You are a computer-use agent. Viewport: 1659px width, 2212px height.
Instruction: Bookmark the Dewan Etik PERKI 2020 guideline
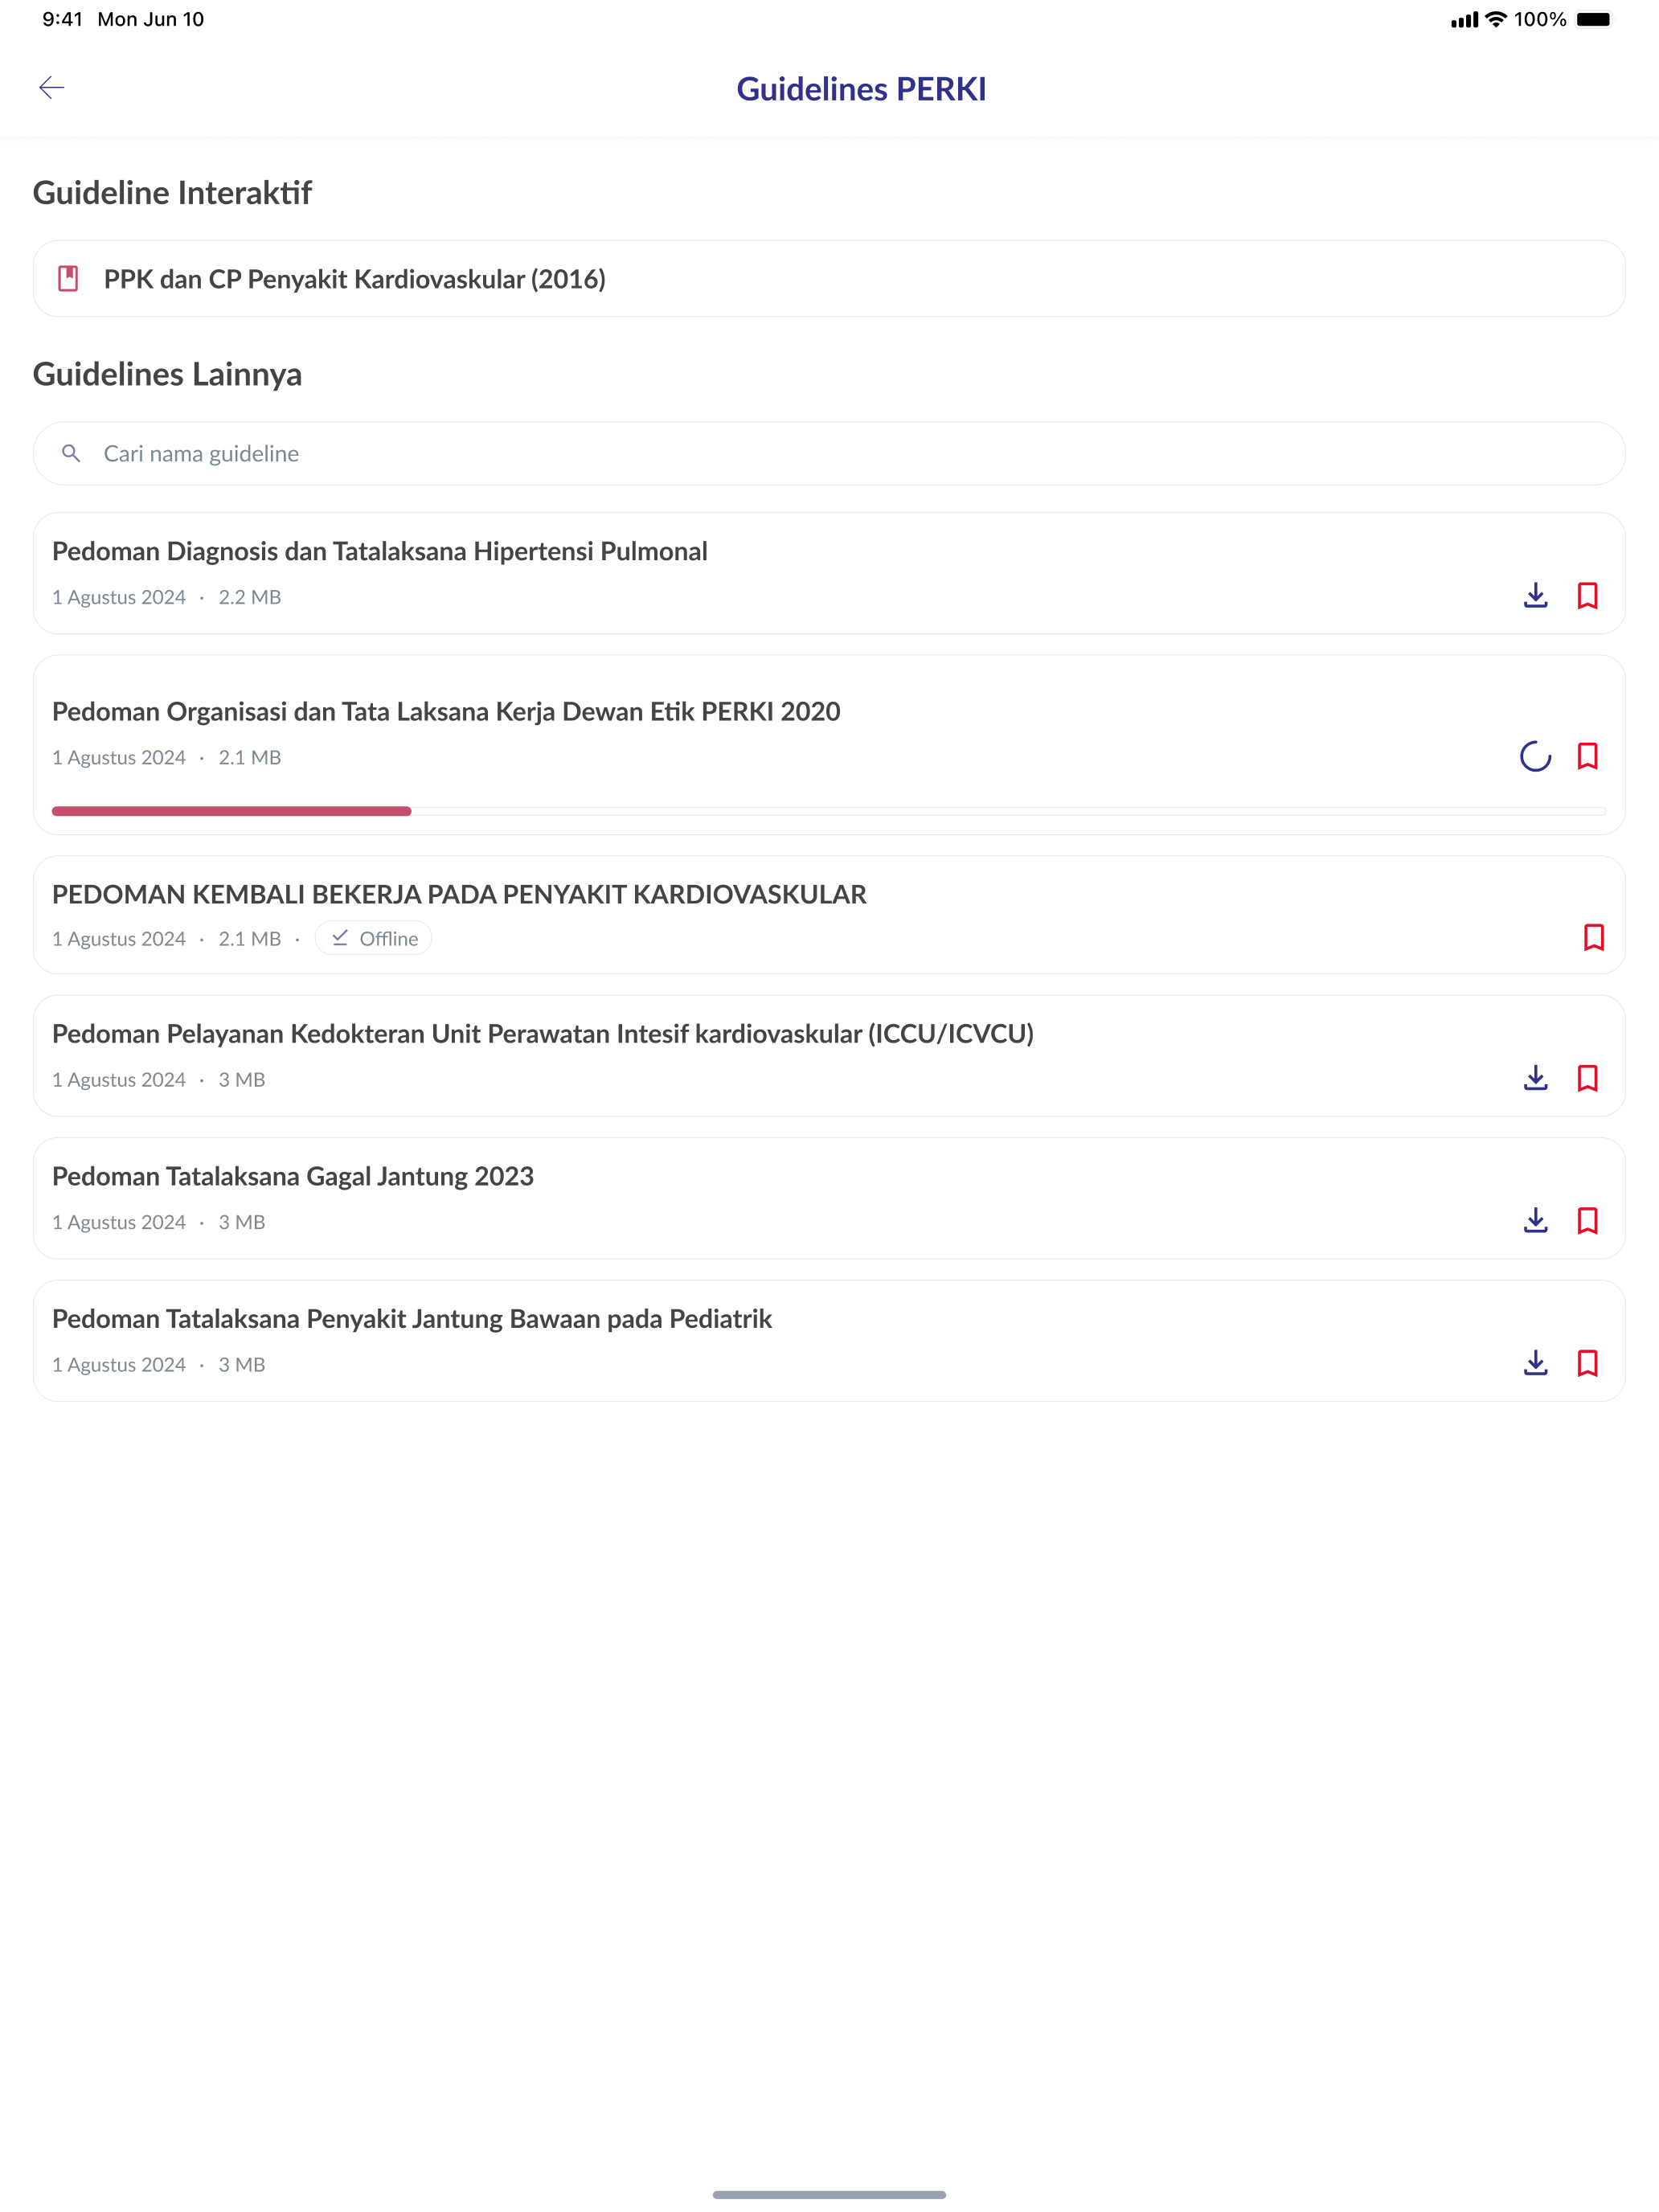pos(1587,756)
